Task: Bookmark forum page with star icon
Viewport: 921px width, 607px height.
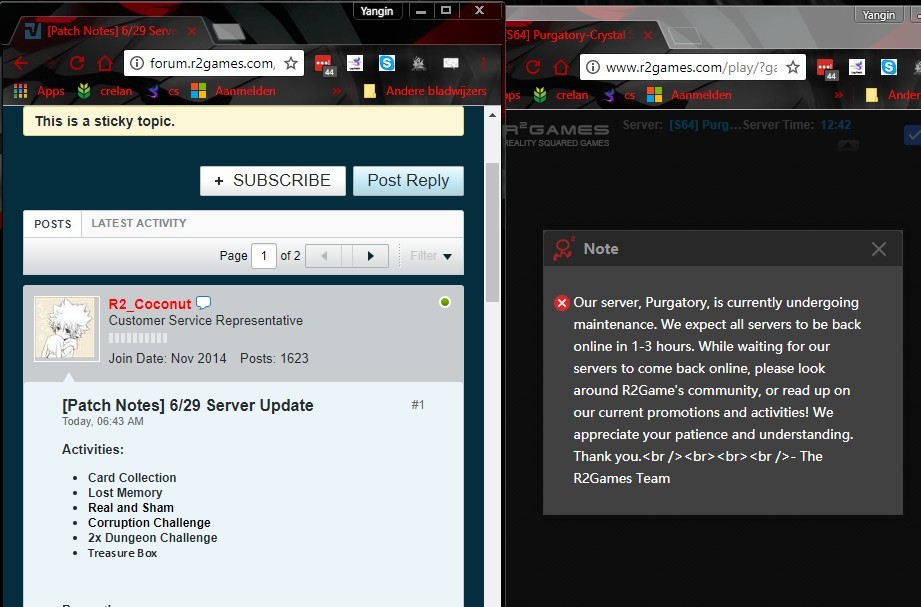Action: click(x=291, y=64)
